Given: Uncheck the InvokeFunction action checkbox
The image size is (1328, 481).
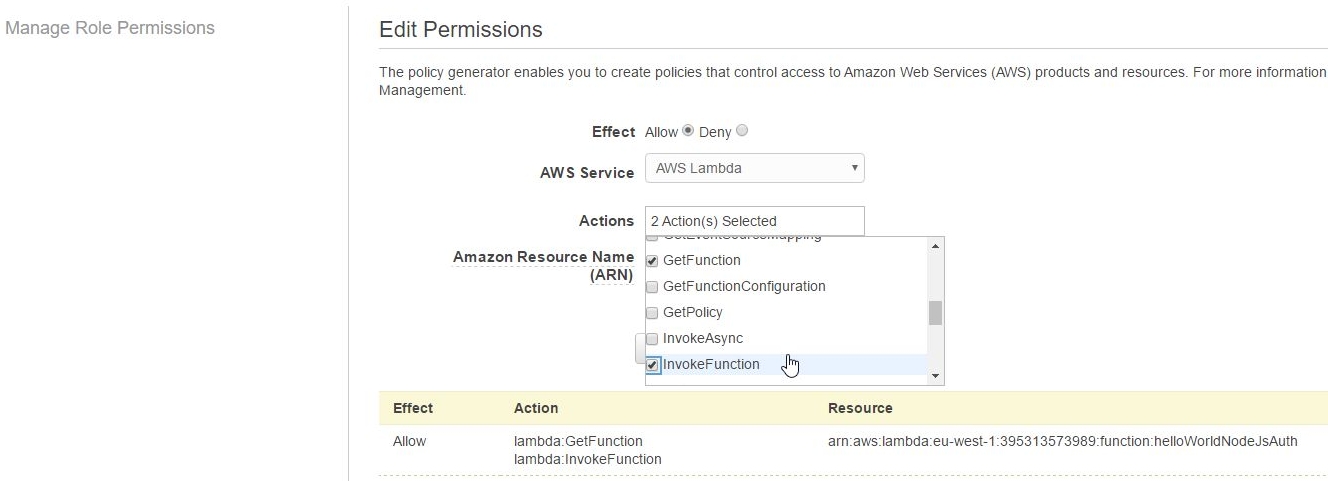Looking at the screenshot, I should pyautogui.click(x=653, y=364).
